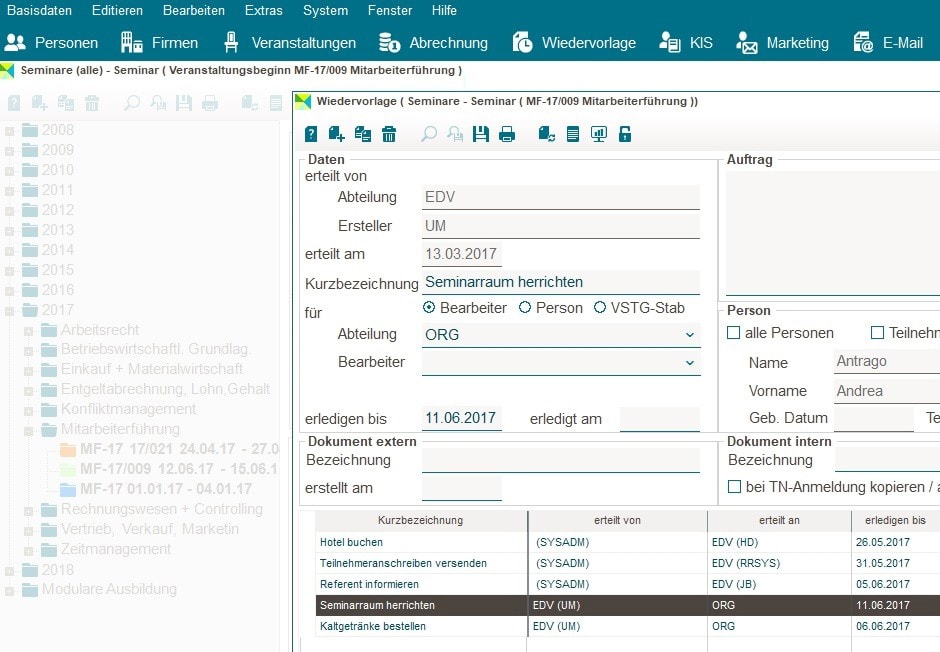This screenshot has height=652, width=940.
Task: Open the Veranstaltungen module
Action: click(289, 43)
